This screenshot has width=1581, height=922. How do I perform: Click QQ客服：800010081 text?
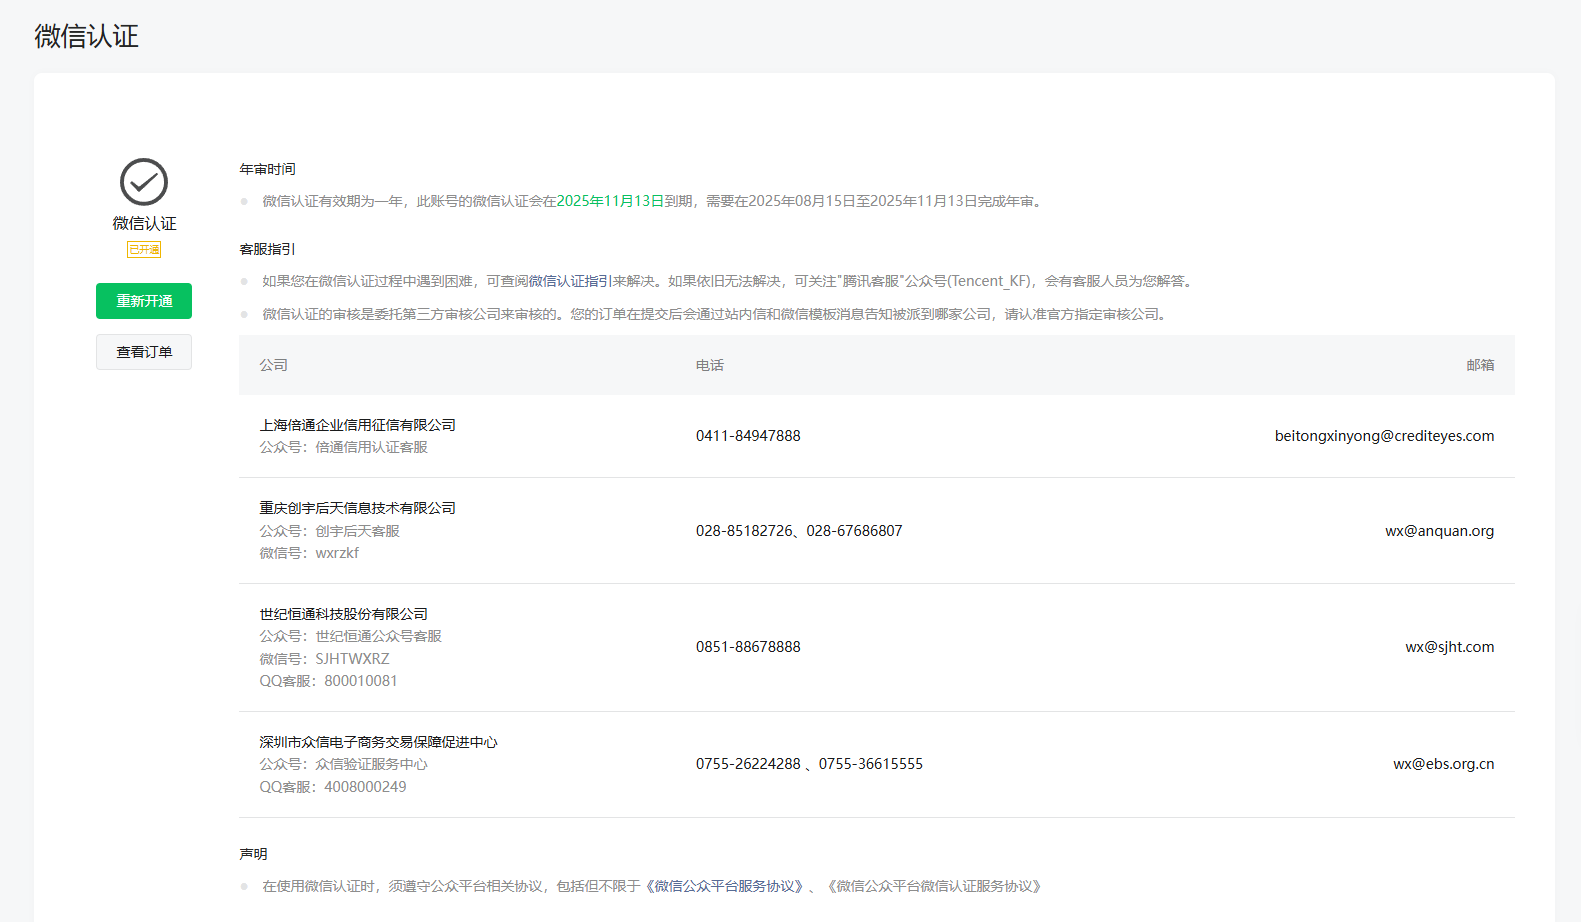[x=329, y=681]
